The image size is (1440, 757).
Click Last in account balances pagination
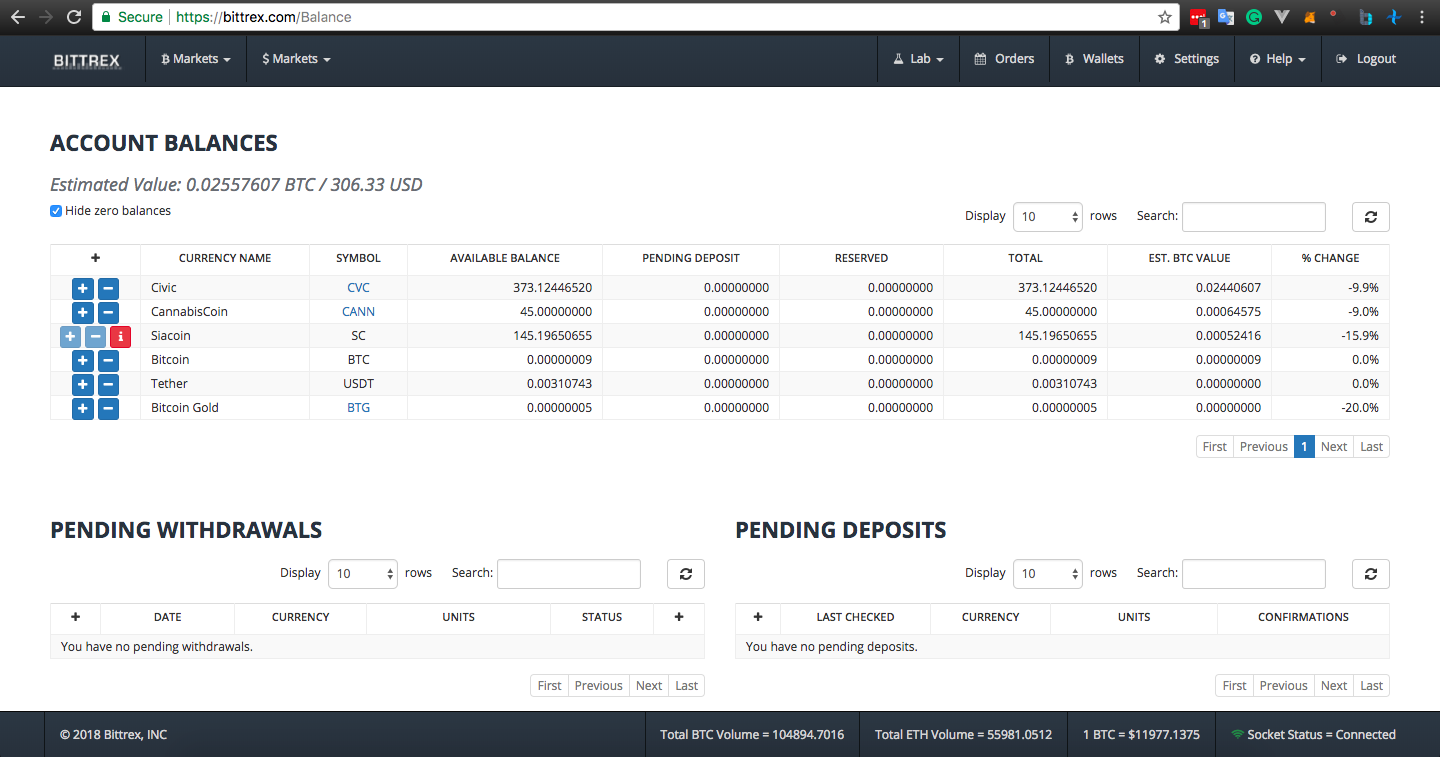1372,447
